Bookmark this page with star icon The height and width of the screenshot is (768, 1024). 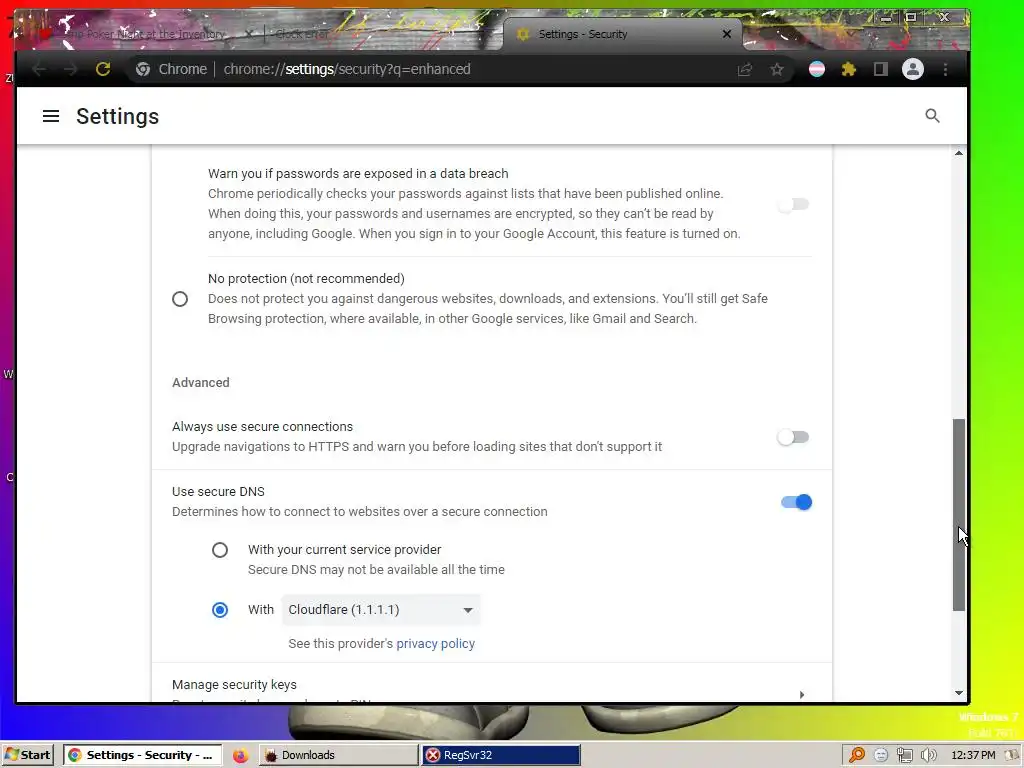tap(776, 69)
